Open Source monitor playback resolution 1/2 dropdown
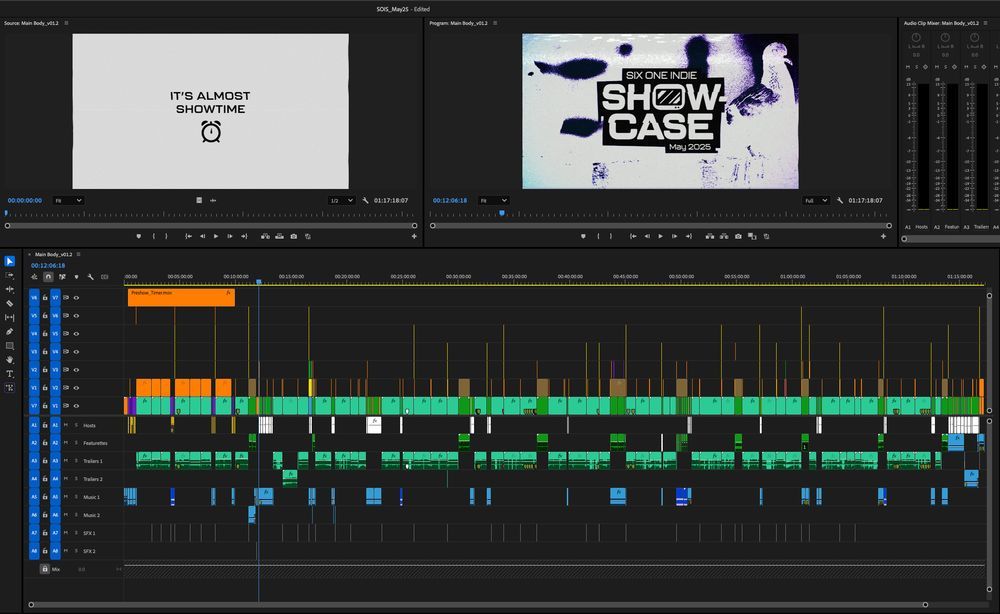 [x=341, y=200]
